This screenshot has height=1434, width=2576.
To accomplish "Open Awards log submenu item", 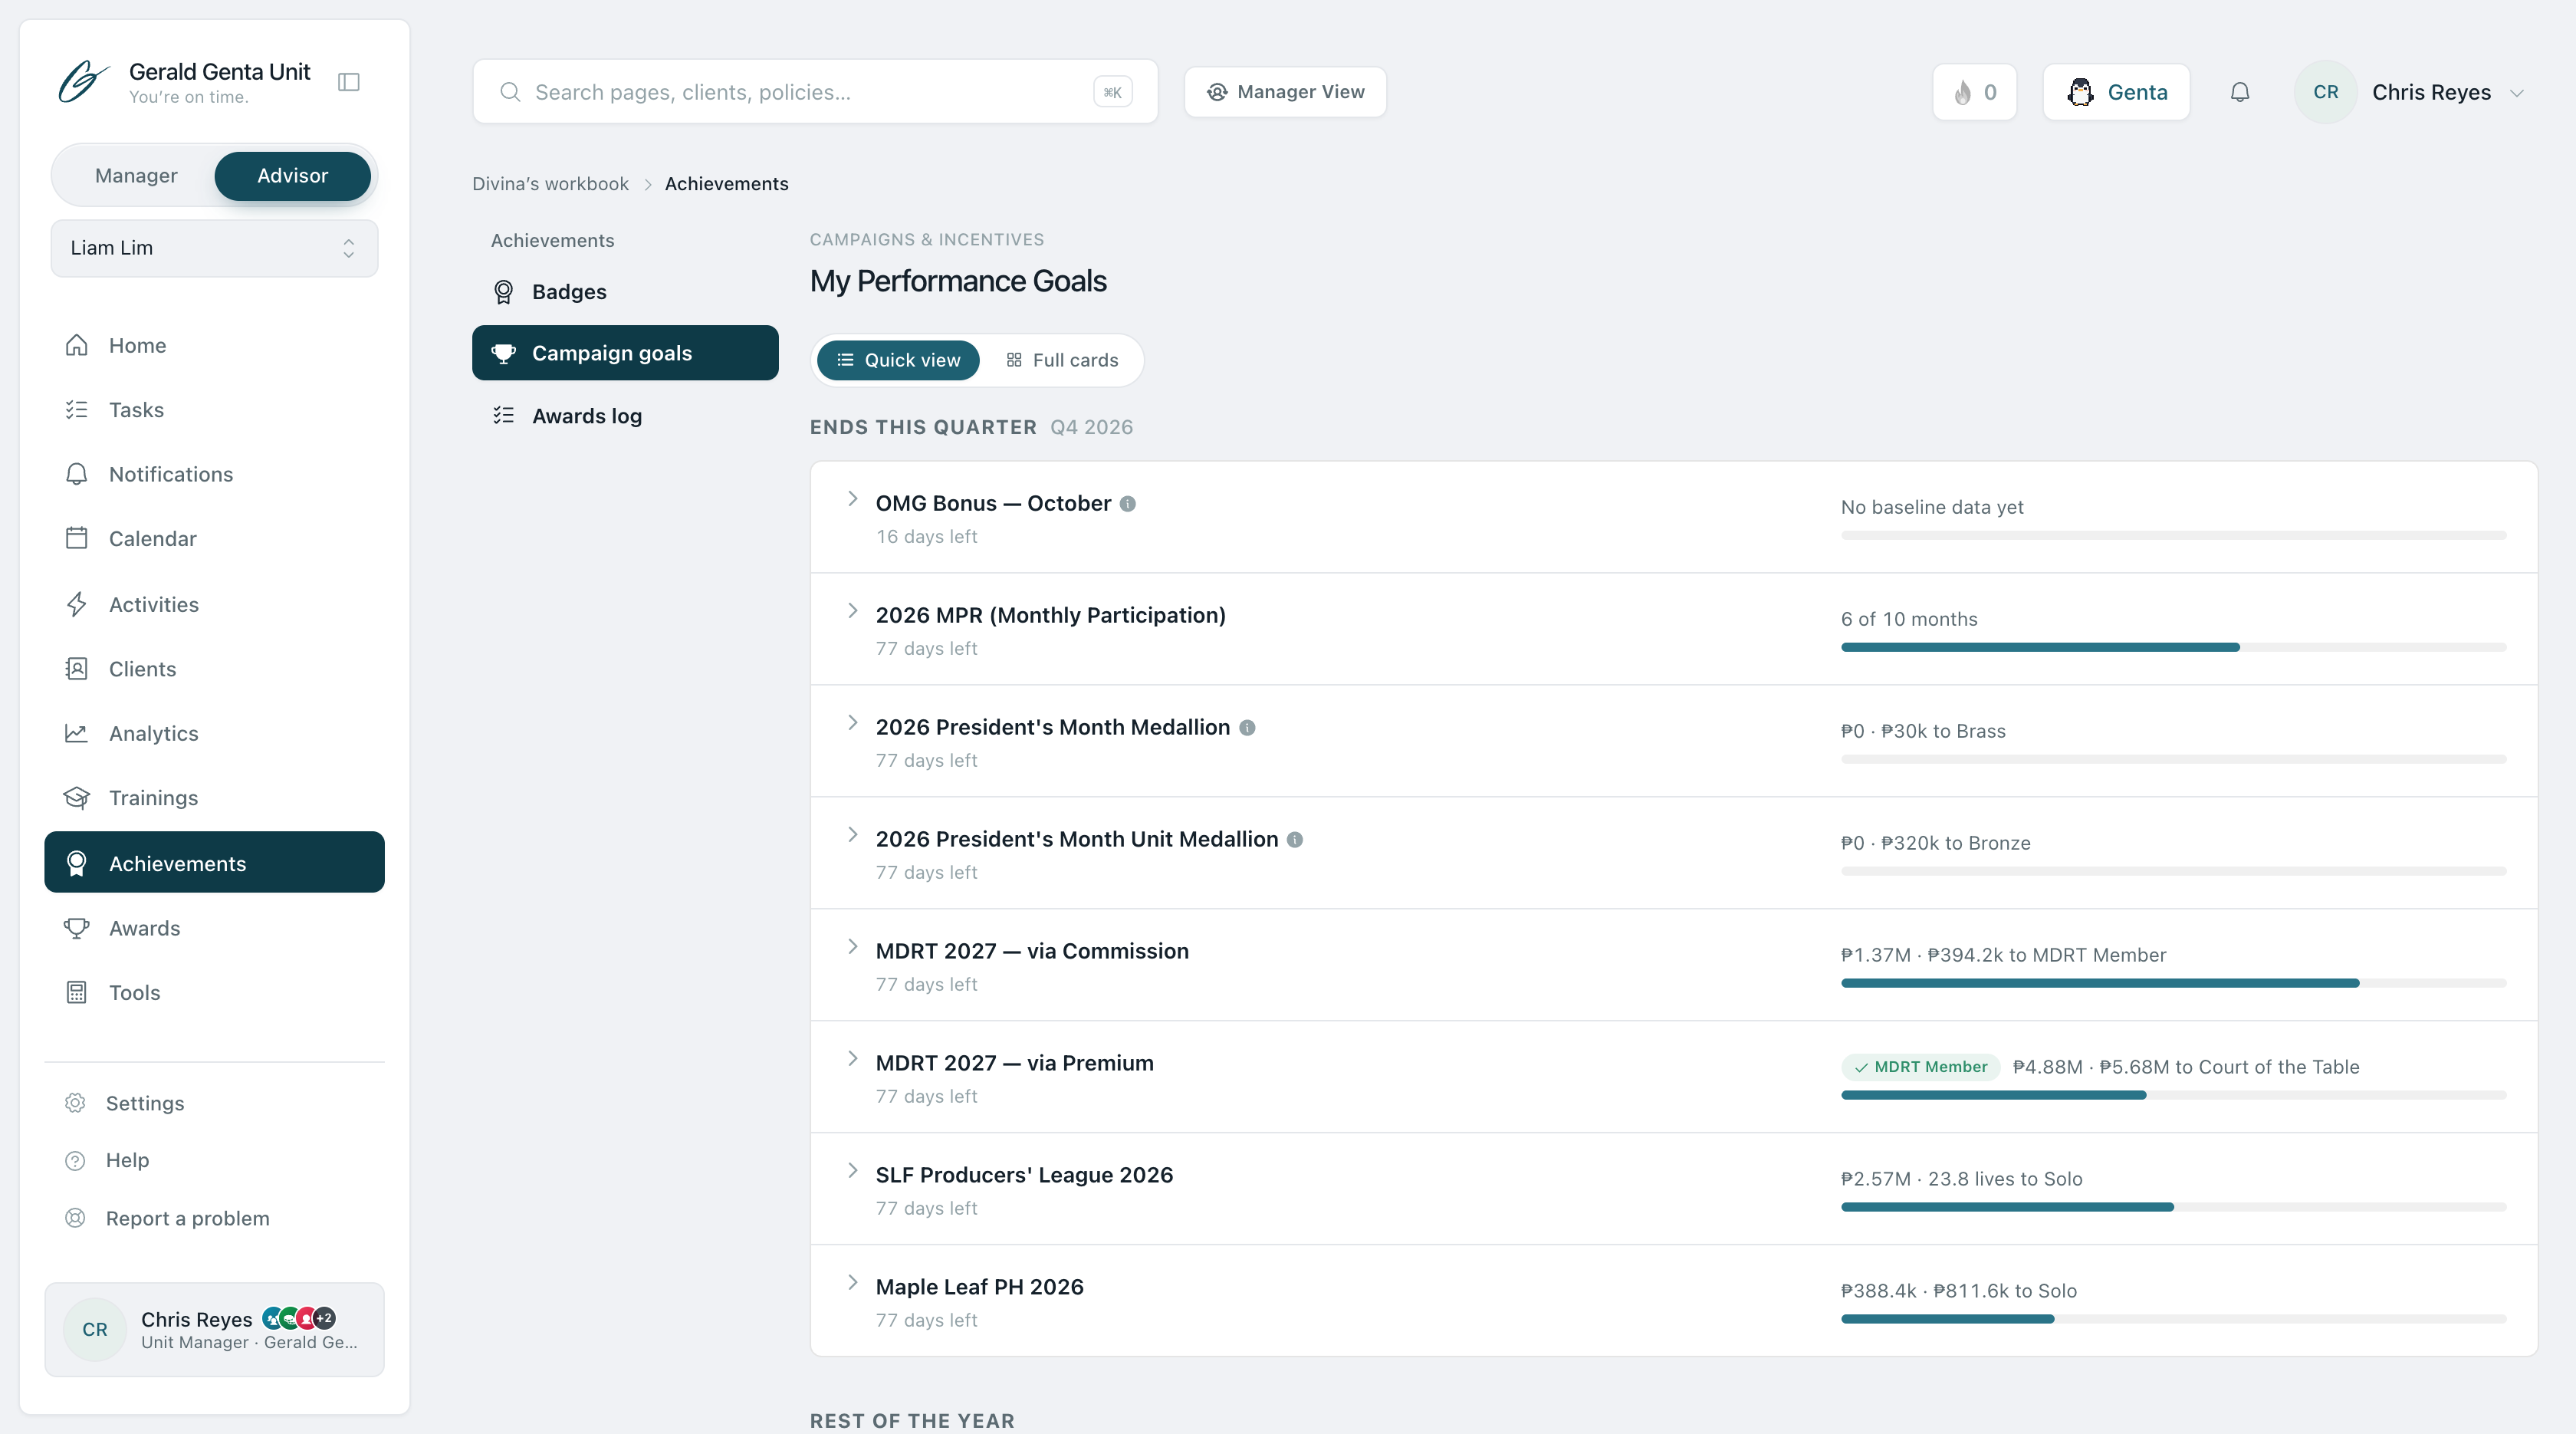I will pos(625,416).
